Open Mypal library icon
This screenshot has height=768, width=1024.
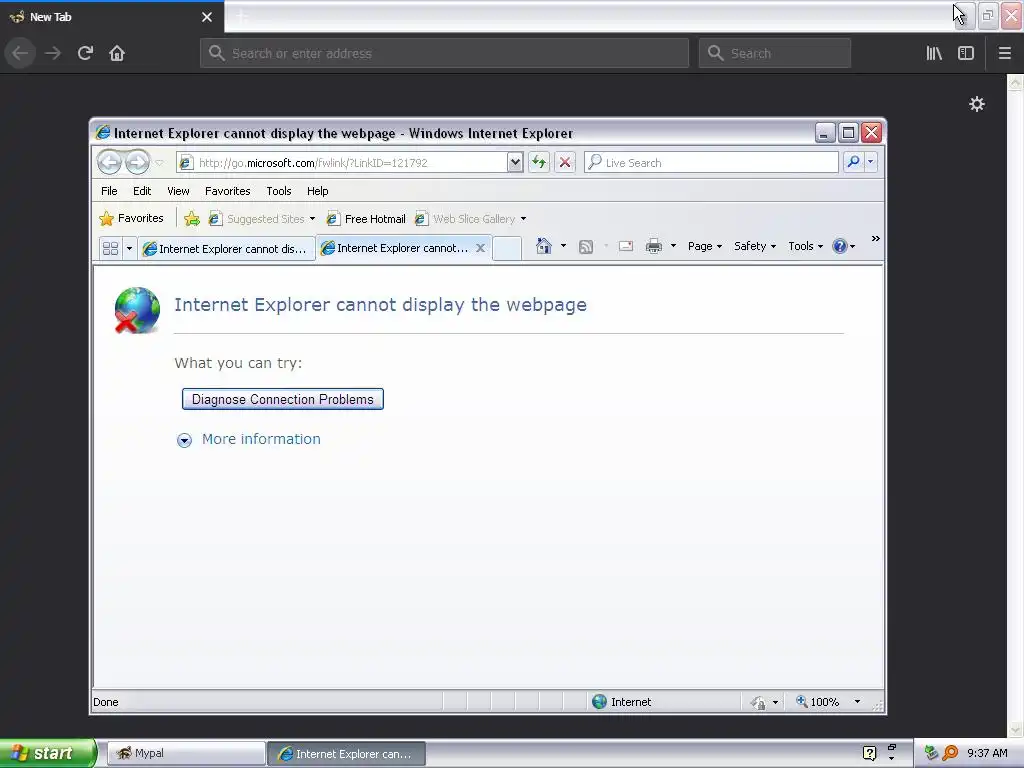coord(934,53)
